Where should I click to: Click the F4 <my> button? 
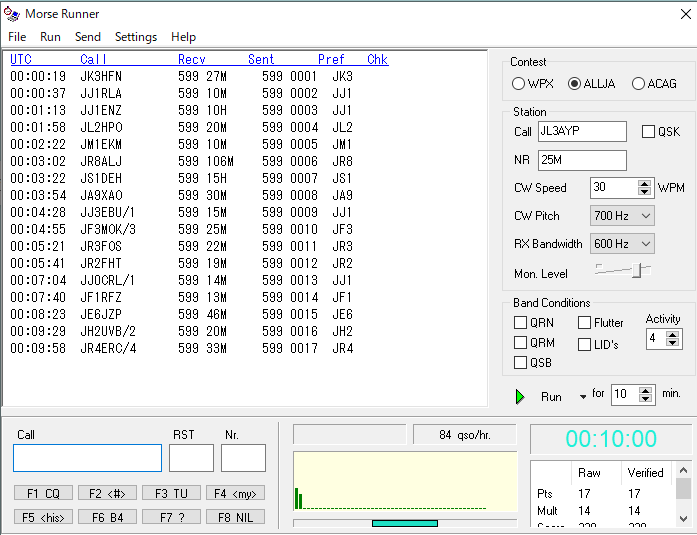[x=235, y=493]
